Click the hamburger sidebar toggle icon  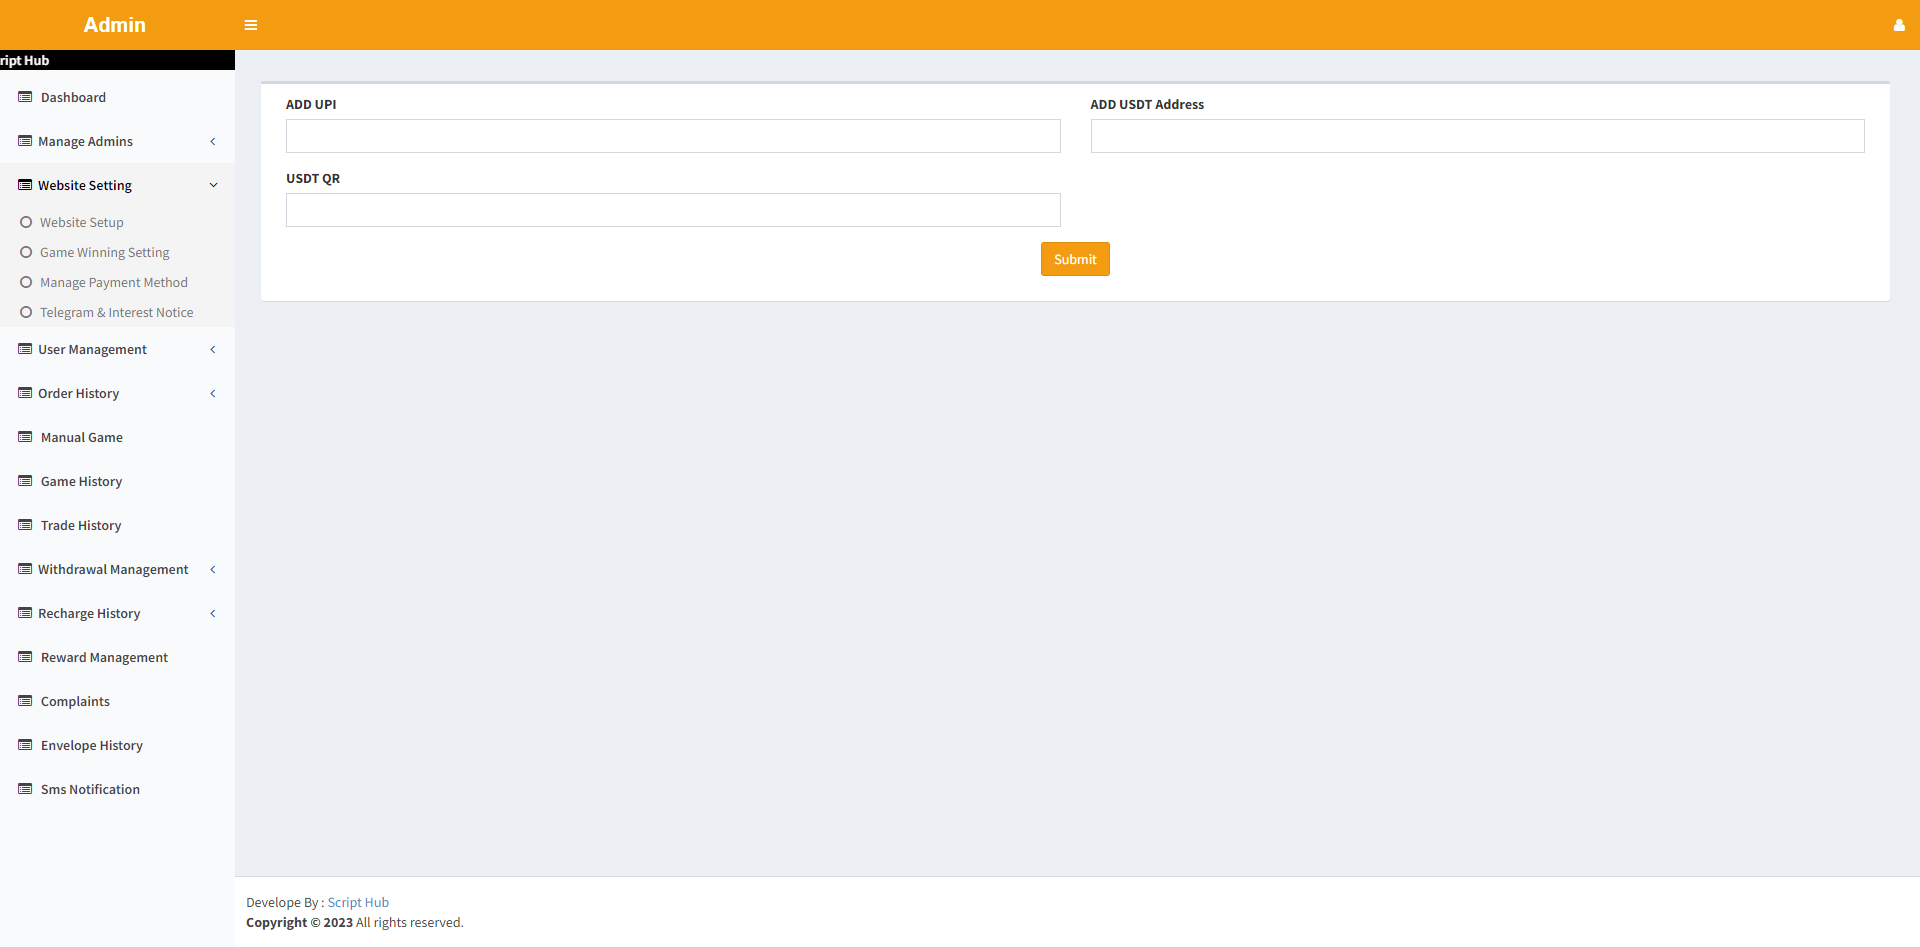pos(251,25)
